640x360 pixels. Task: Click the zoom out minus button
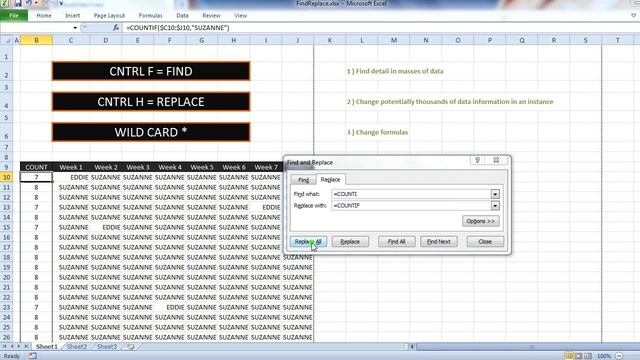point(619,356)
